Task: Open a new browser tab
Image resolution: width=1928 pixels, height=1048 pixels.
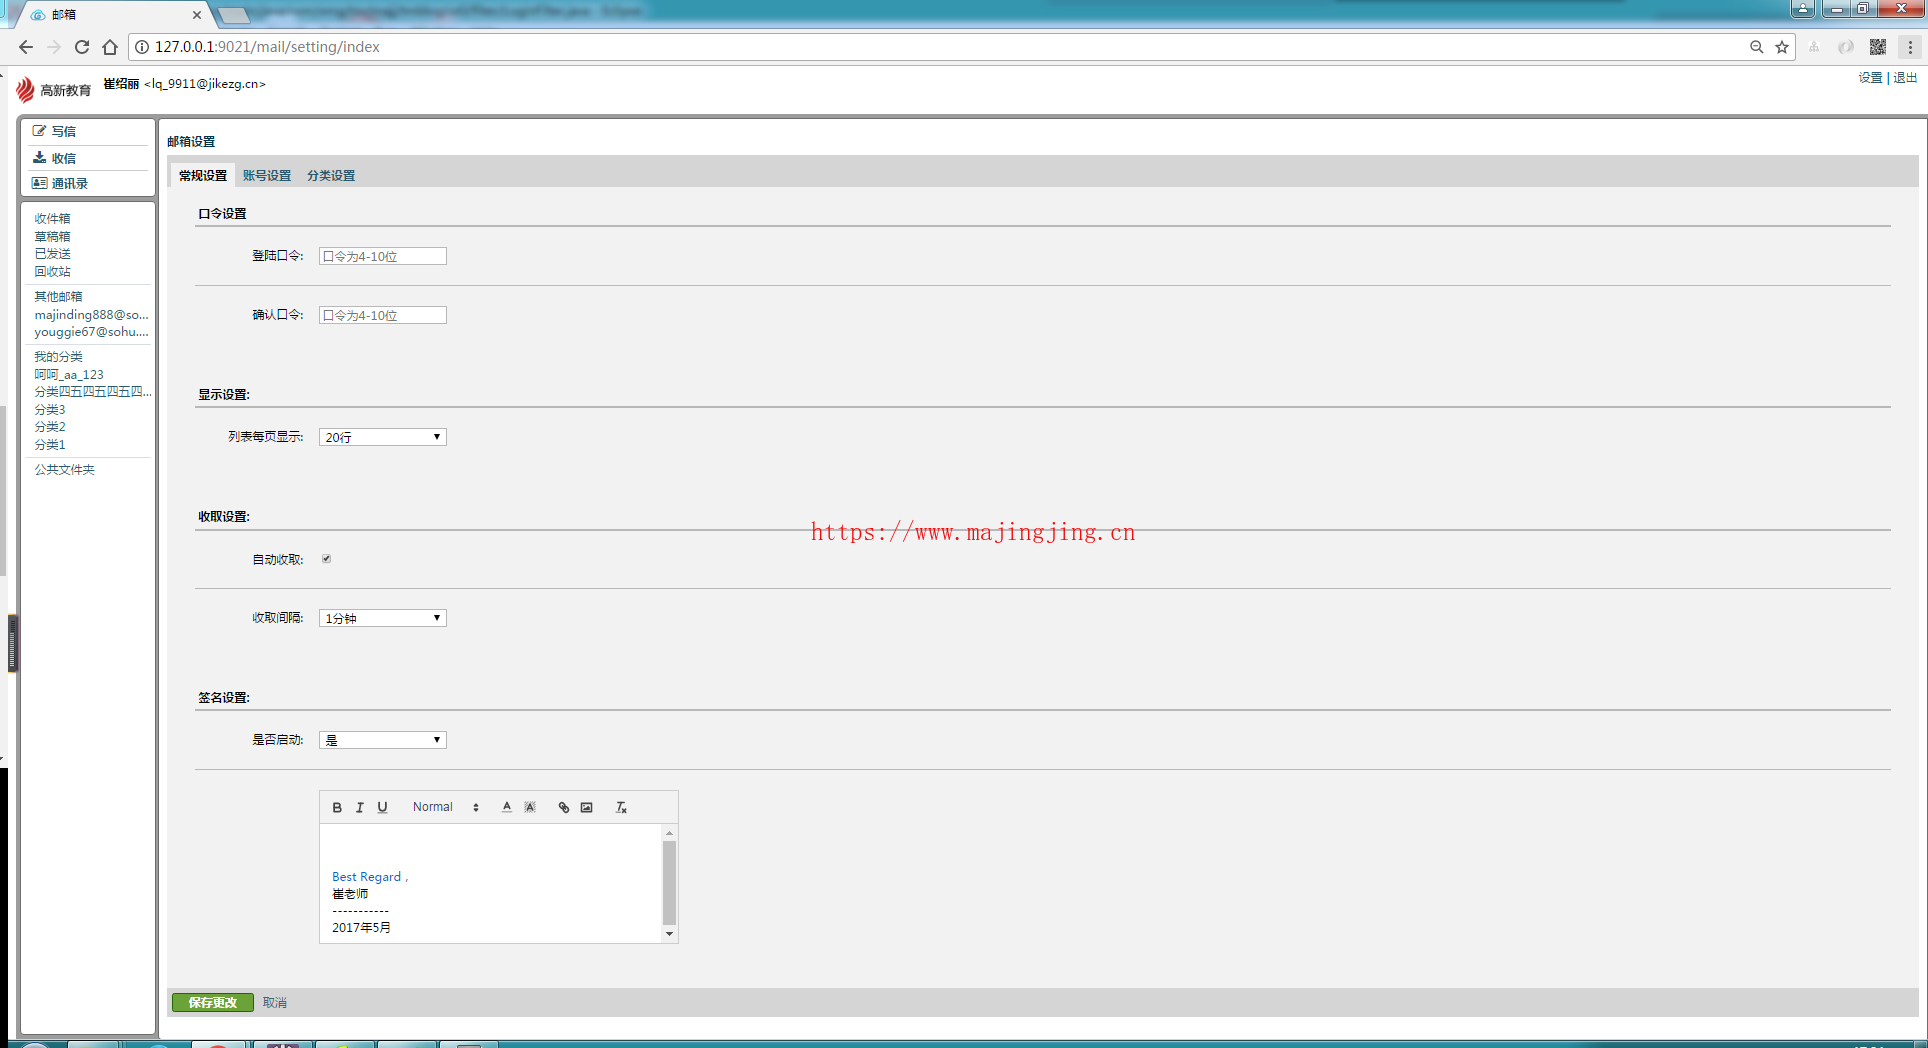Action: click(x=233, y=15)
